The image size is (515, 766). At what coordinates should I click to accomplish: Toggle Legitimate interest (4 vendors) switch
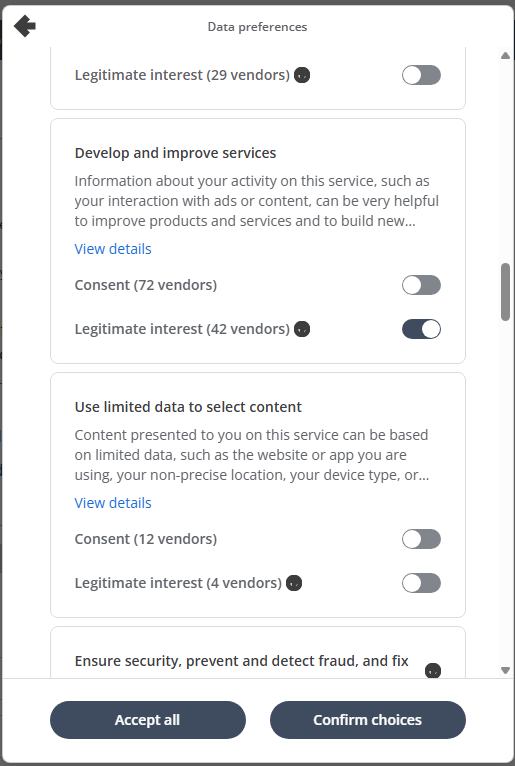pyautogui.click(x=421, y=583)
